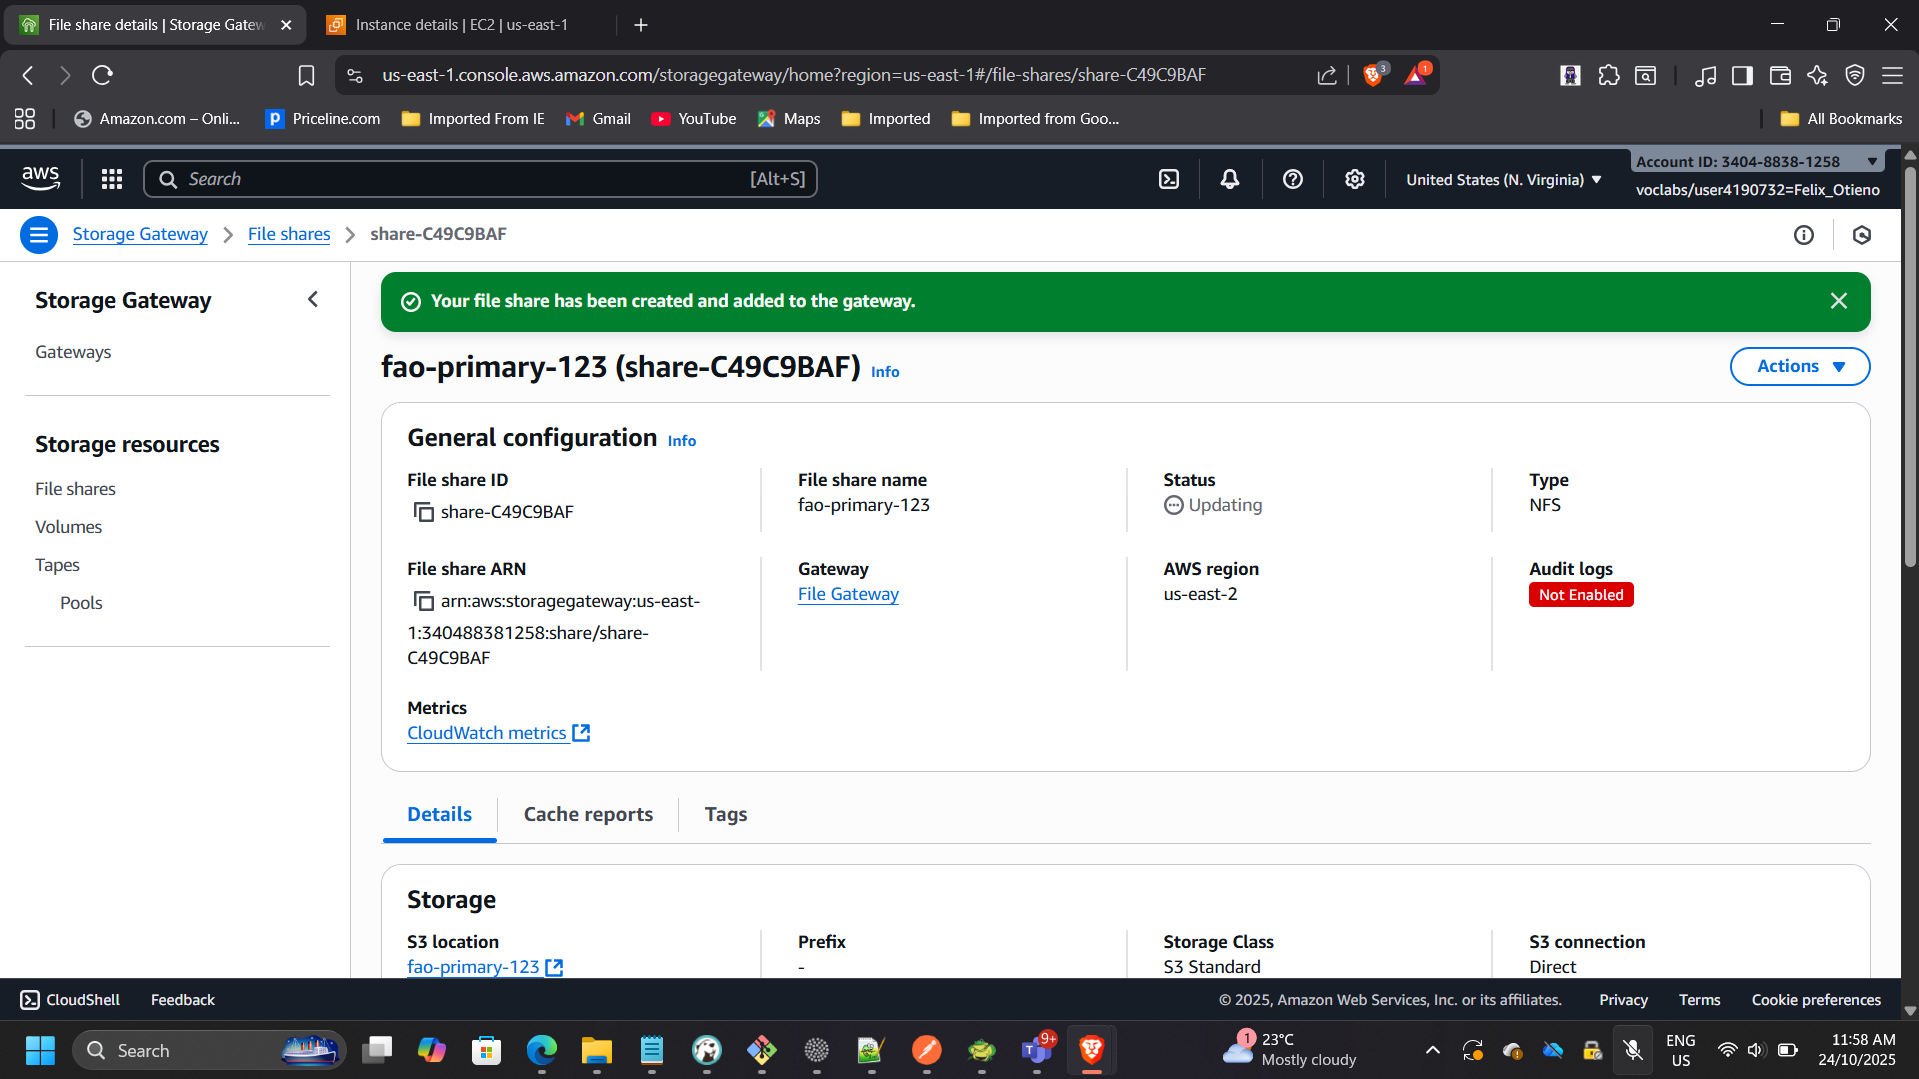Open the CloudShell terminal icon
1919x1079 pixels.
click(x=30, y=999)
